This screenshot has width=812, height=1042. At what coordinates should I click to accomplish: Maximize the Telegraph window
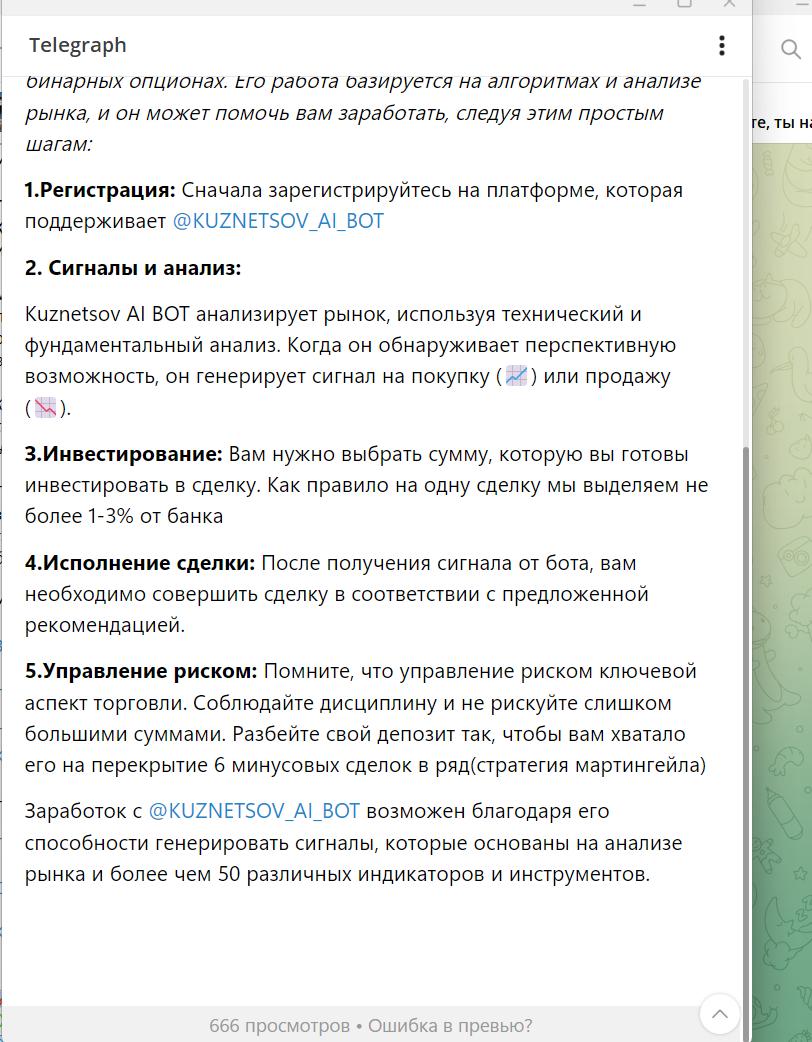click(x=684, y=3)
